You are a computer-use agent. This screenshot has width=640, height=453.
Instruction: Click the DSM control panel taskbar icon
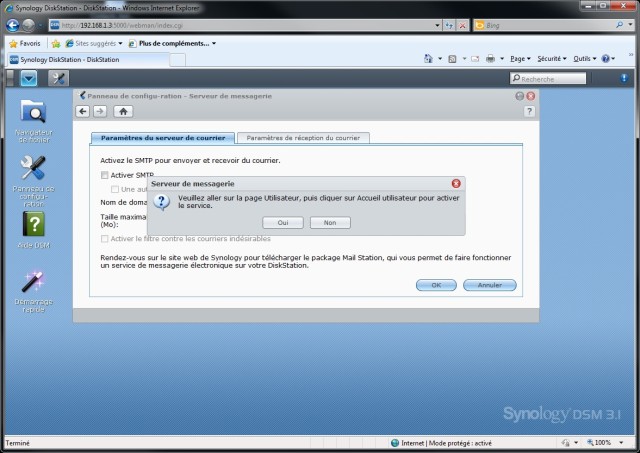click(x=58, y=78)
